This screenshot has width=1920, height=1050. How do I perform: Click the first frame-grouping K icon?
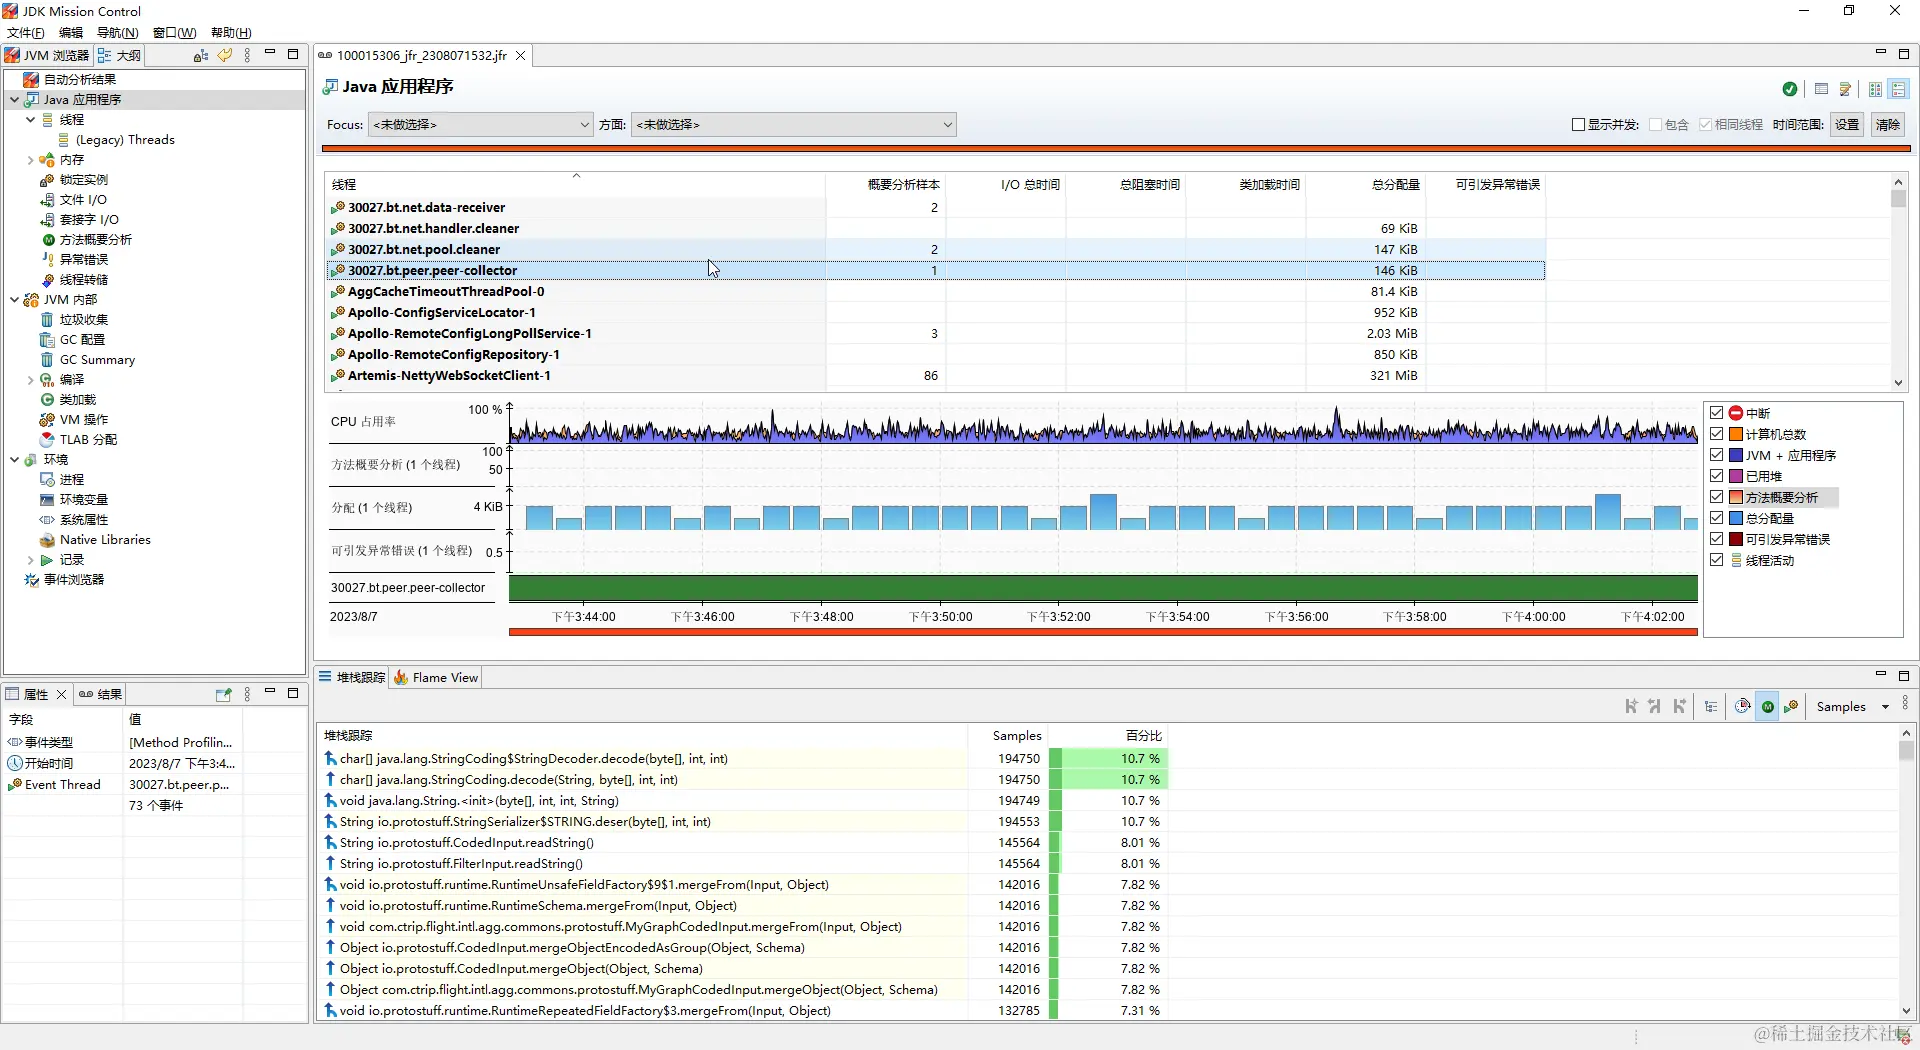coord(1631,706)
